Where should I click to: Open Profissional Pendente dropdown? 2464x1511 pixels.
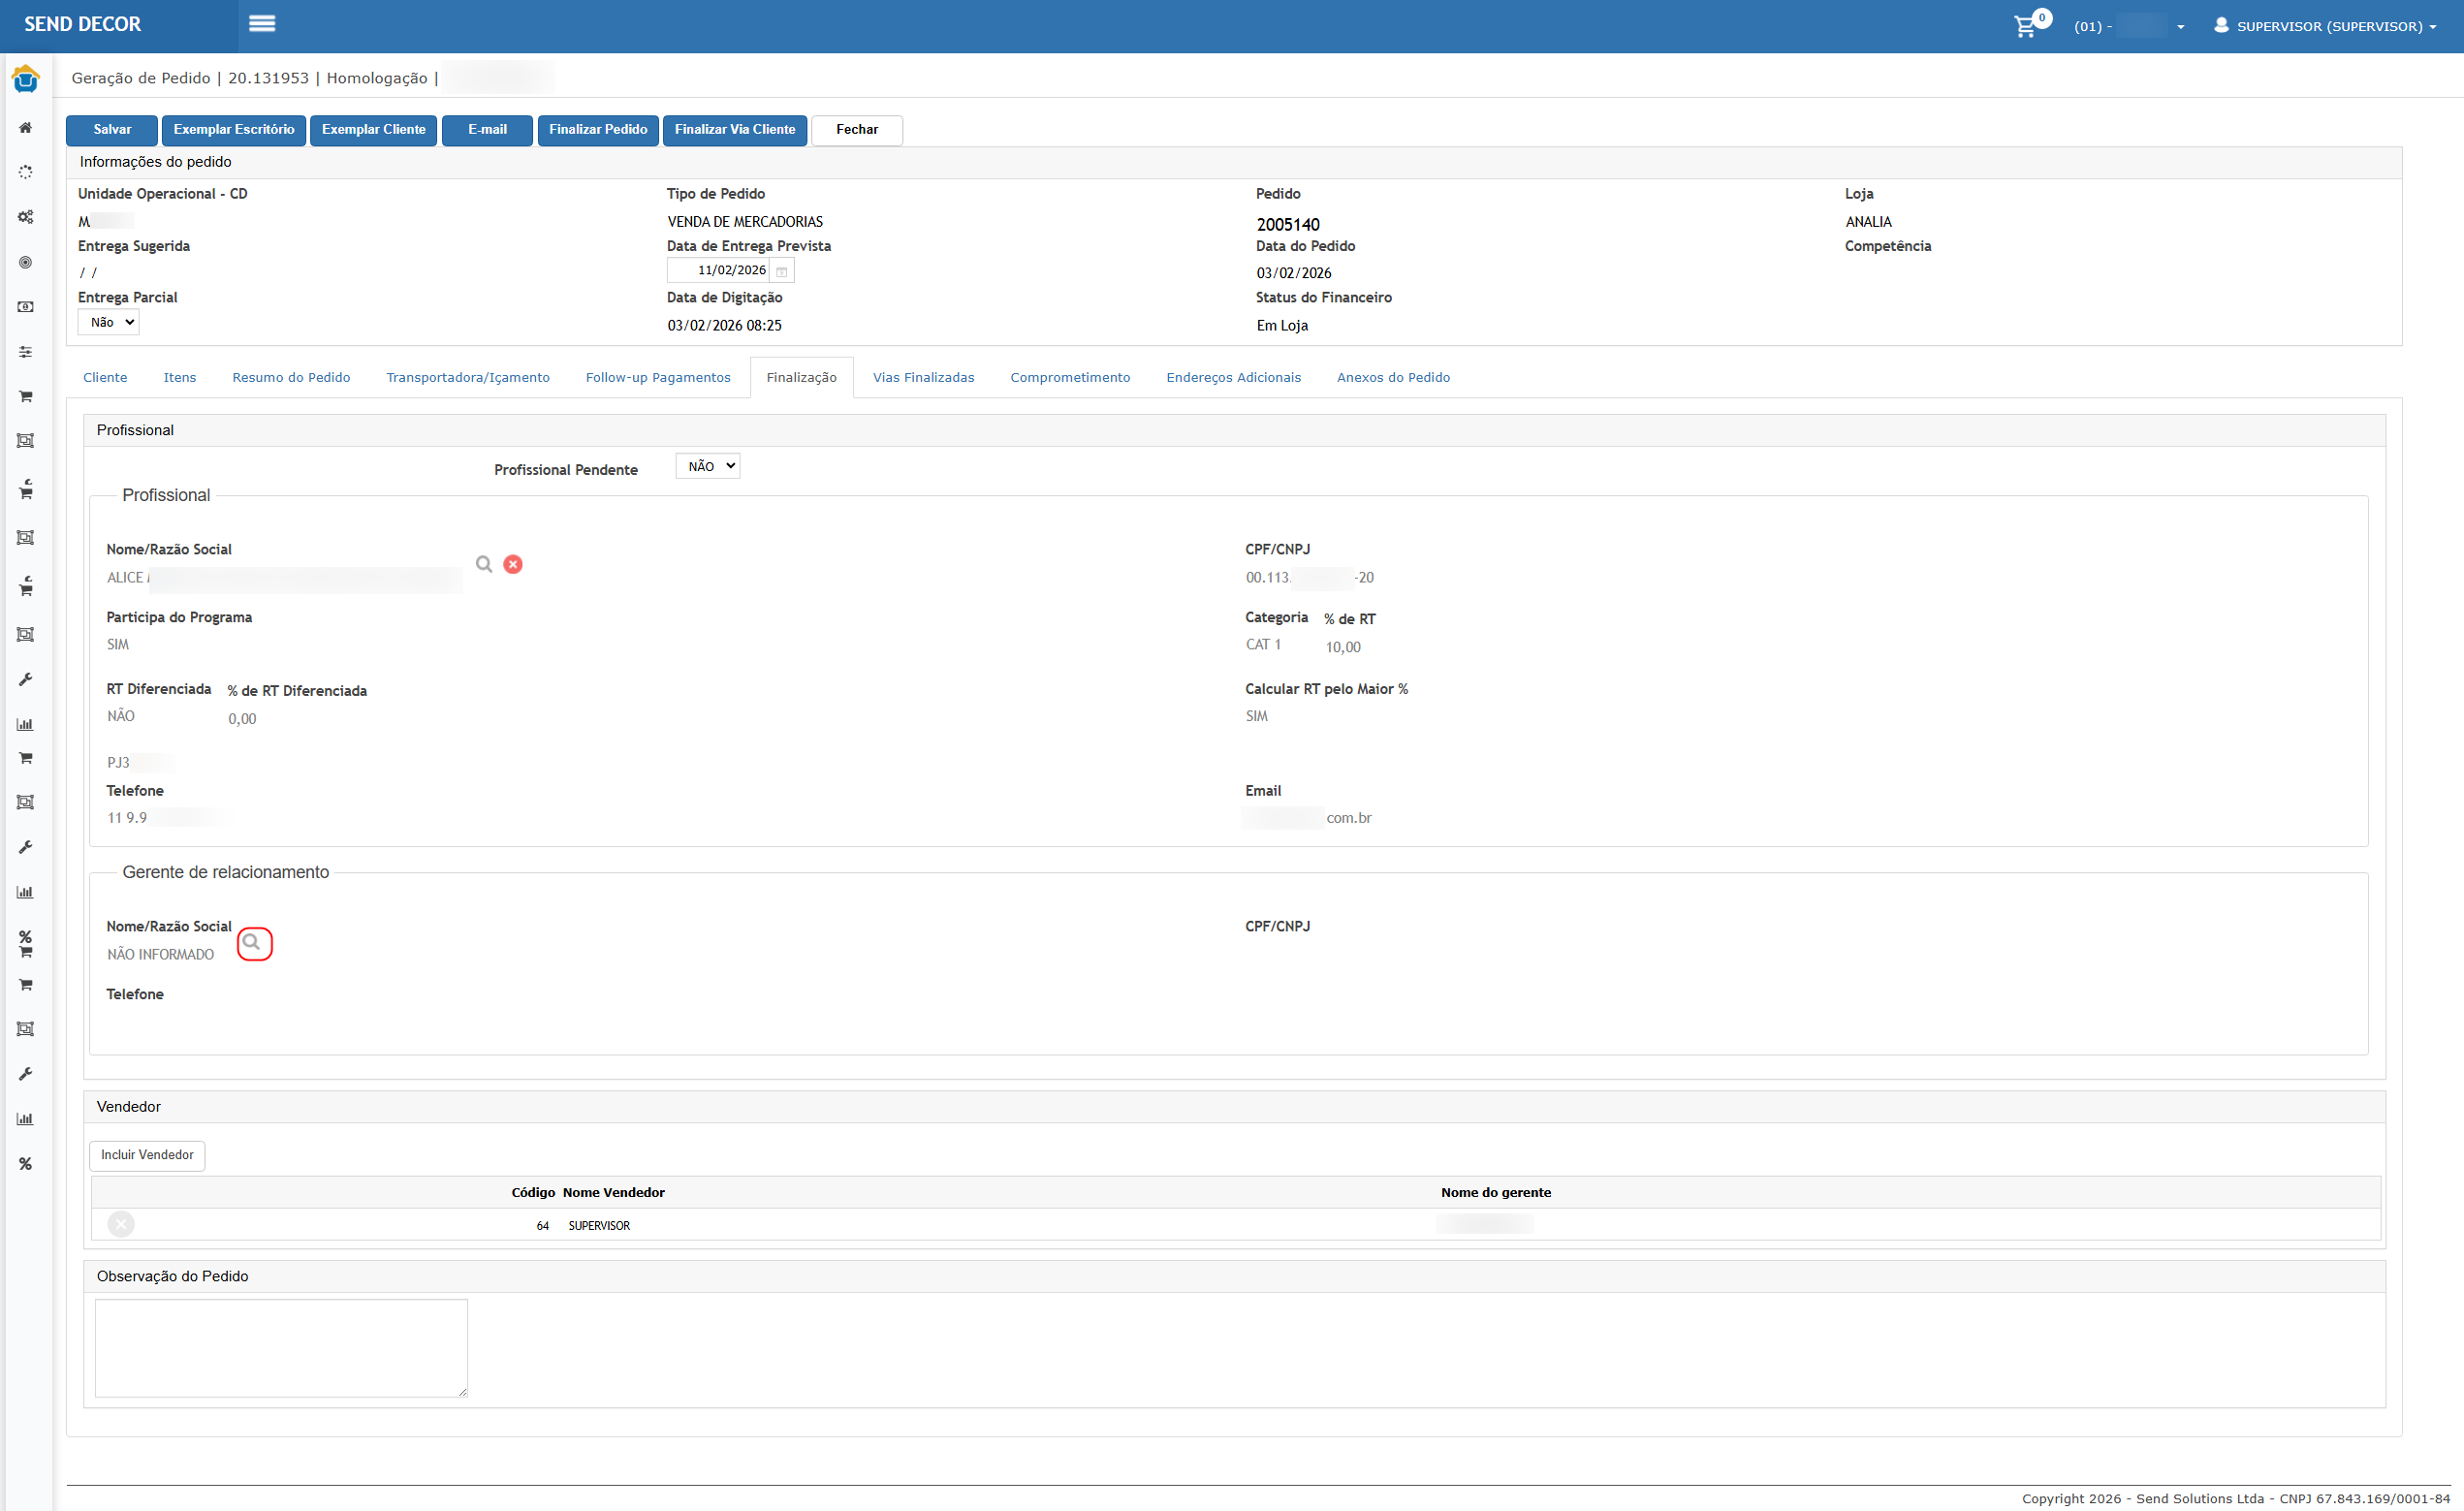(x=707, y=466)
